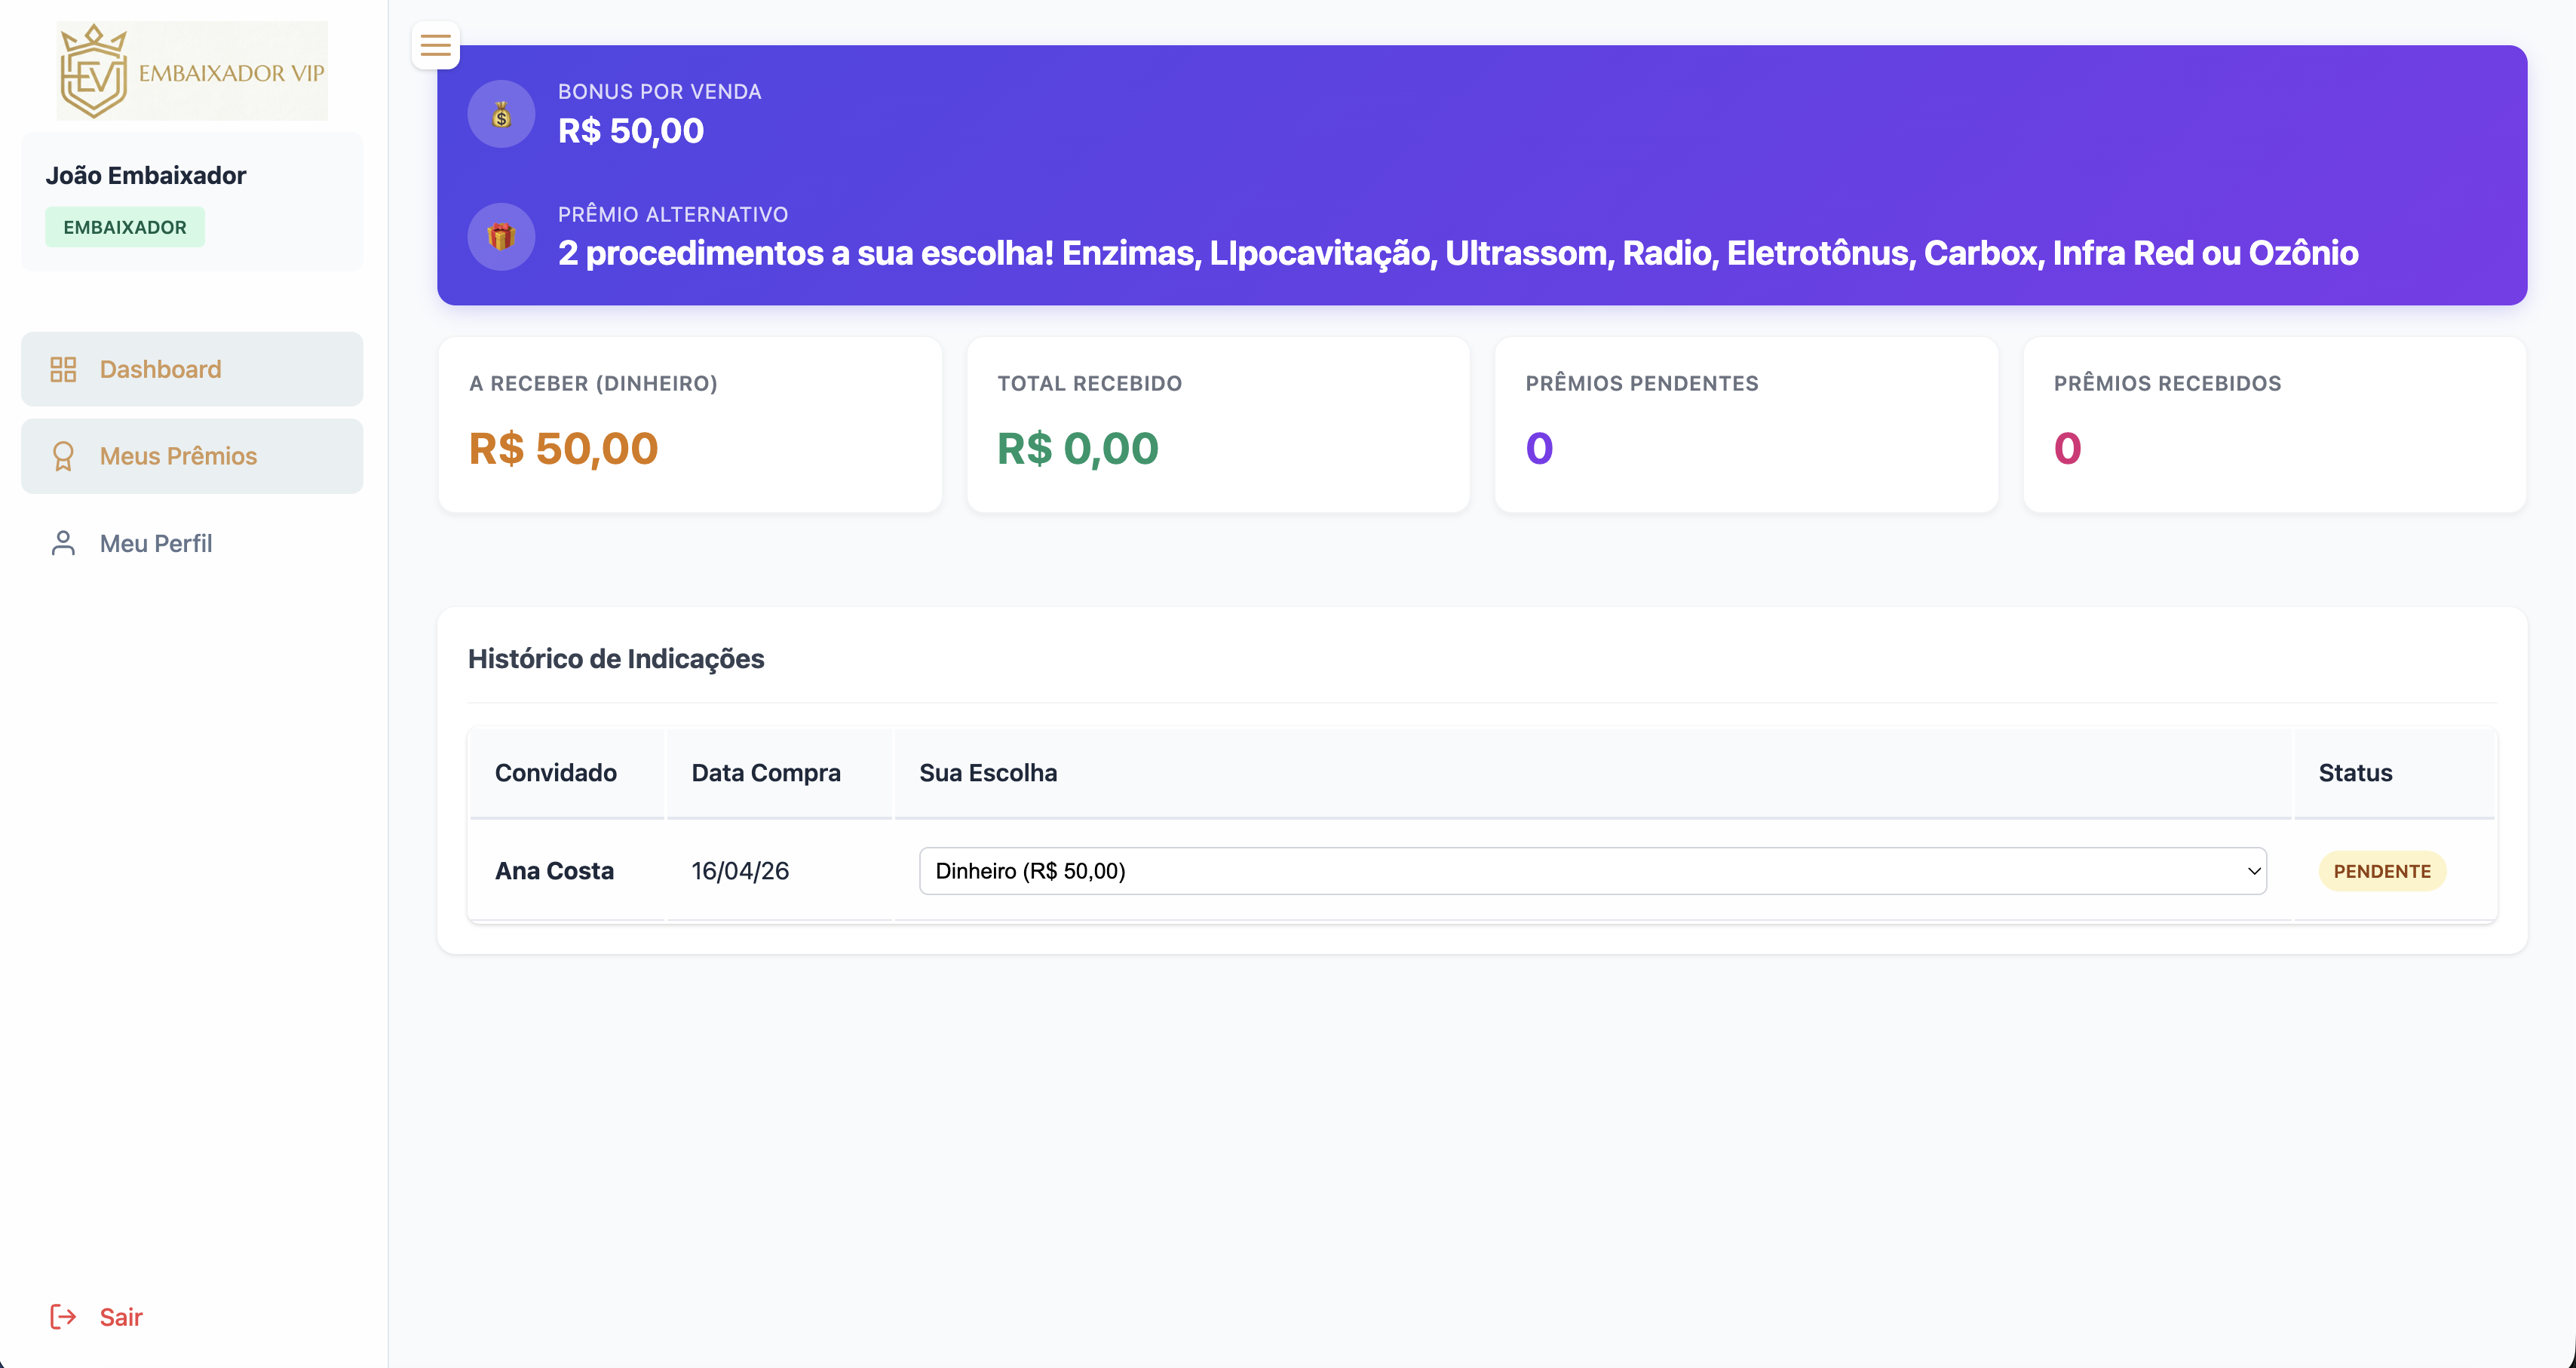2576x1368 pixels.
Task: Go to the Meus Prêmios page
Action: 178,456
